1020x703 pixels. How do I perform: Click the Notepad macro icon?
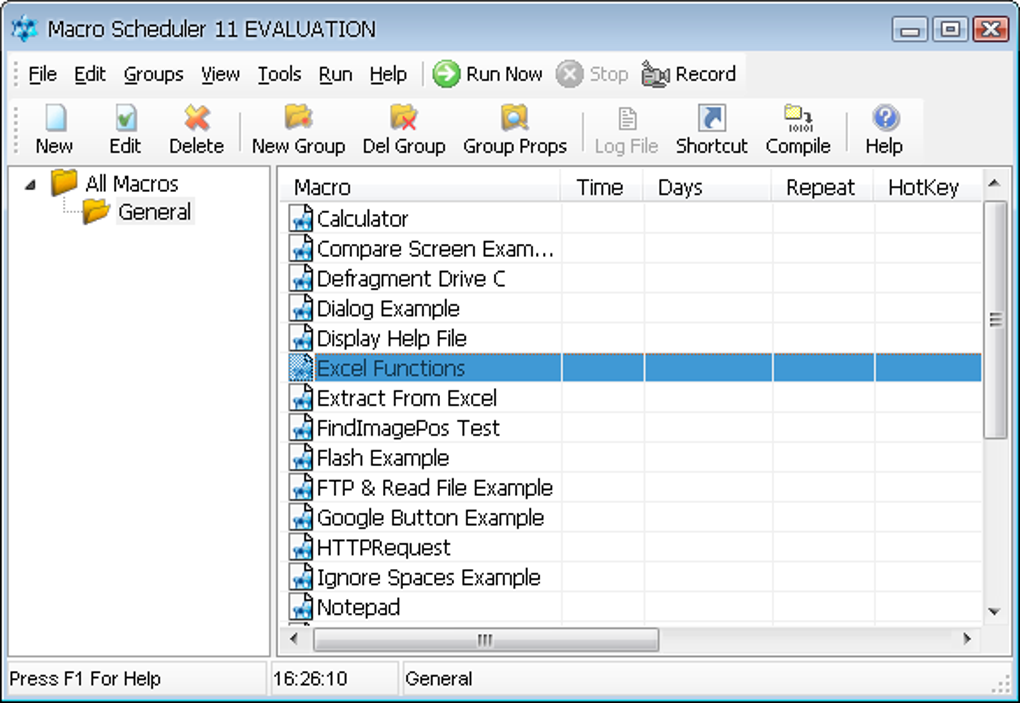301,607
